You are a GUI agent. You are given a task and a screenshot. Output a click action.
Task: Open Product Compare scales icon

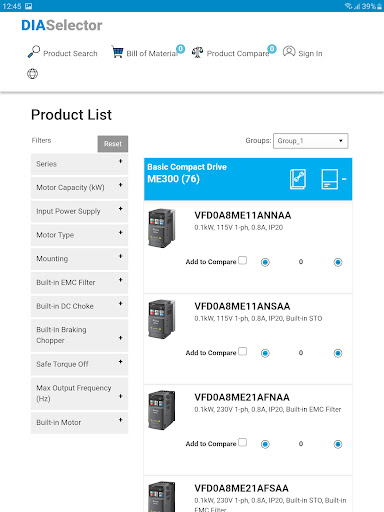pos(197,52)
